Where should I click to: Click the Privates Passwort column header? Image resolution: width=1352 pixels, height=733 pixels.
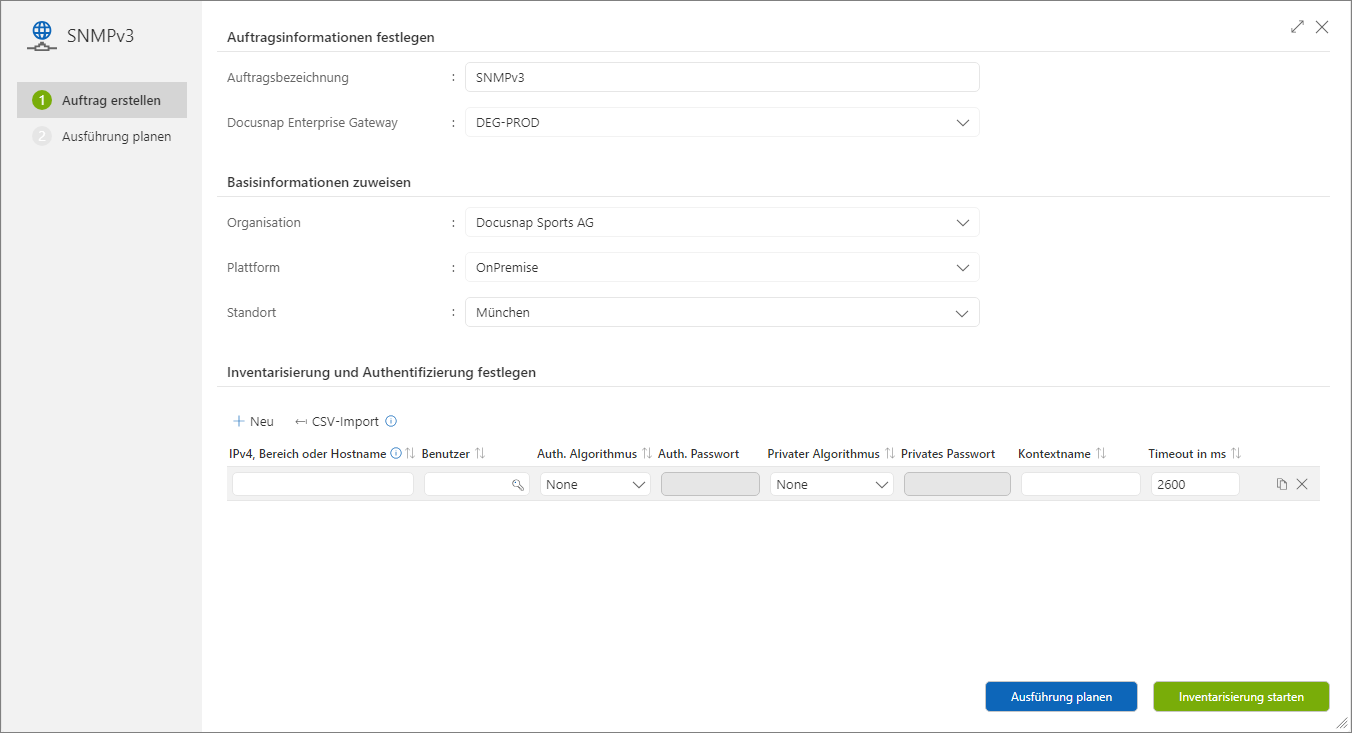coord(948,454)
